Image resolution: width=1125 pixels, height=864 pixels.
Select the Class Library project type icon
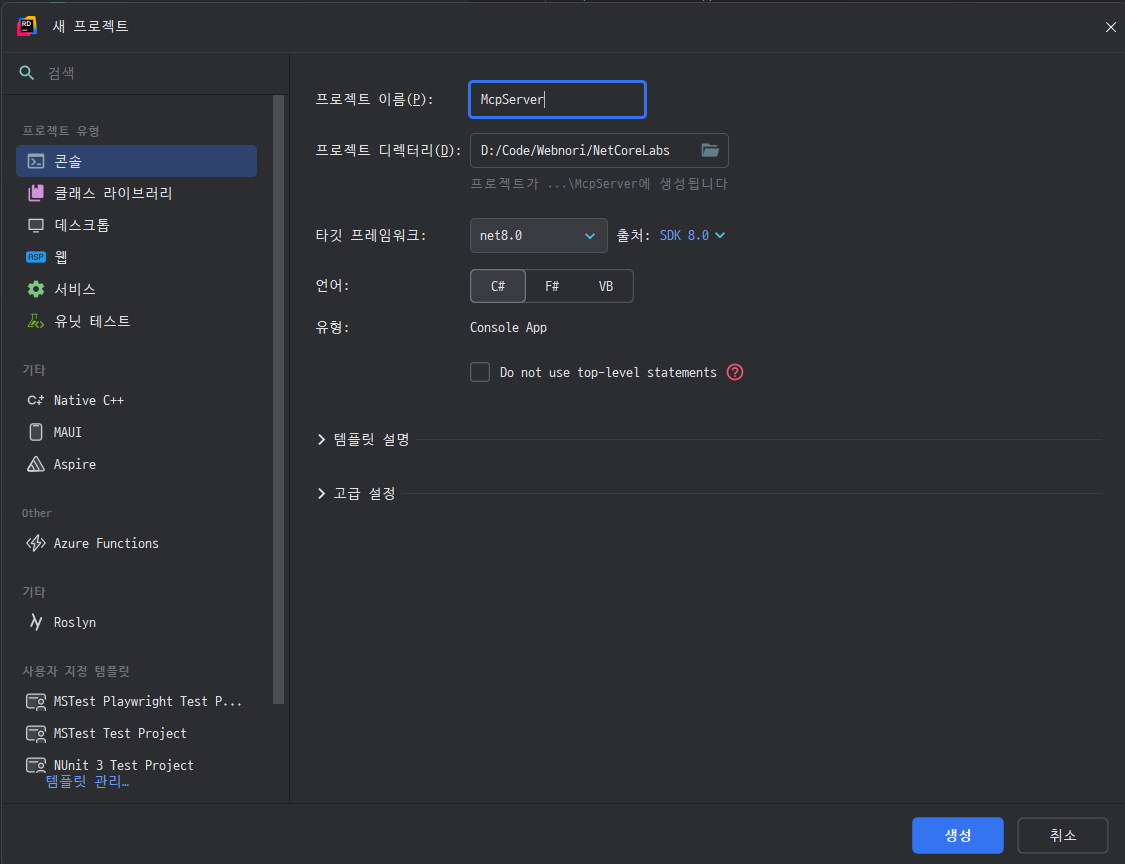point(36,193)
